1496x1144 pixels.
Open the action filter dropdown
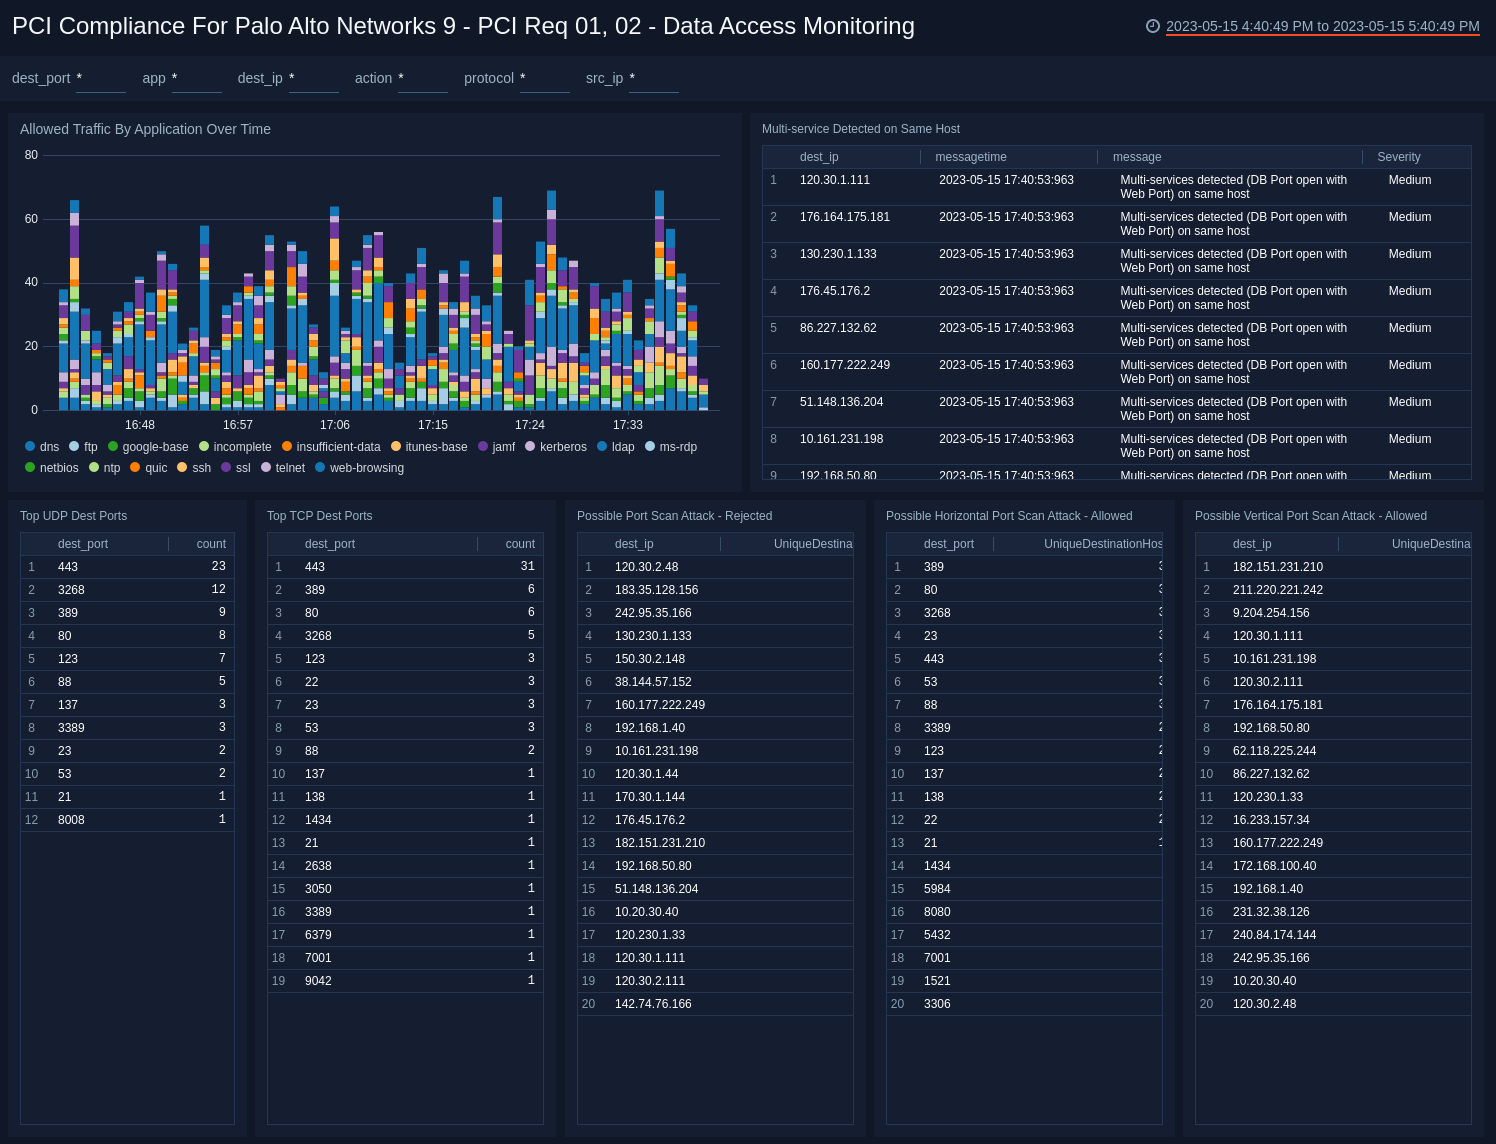(x=422, y=78)
